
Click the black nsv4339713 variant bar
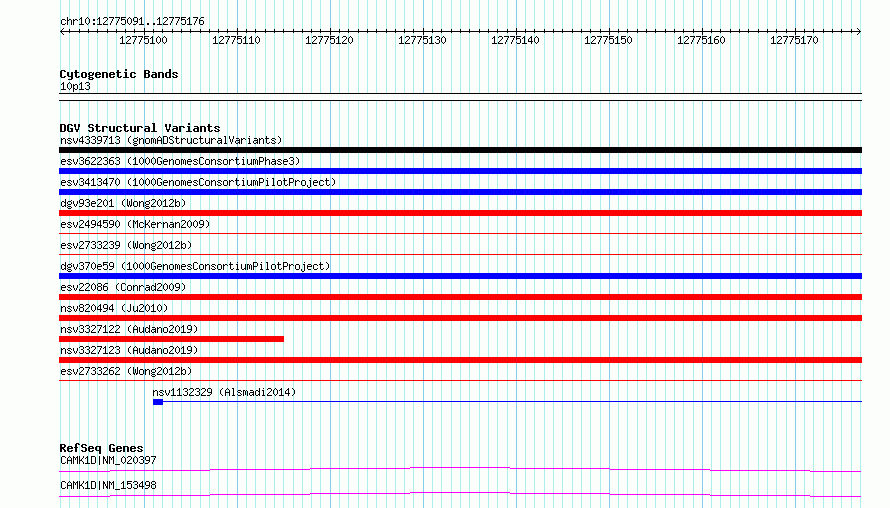(x=460, y=150)
